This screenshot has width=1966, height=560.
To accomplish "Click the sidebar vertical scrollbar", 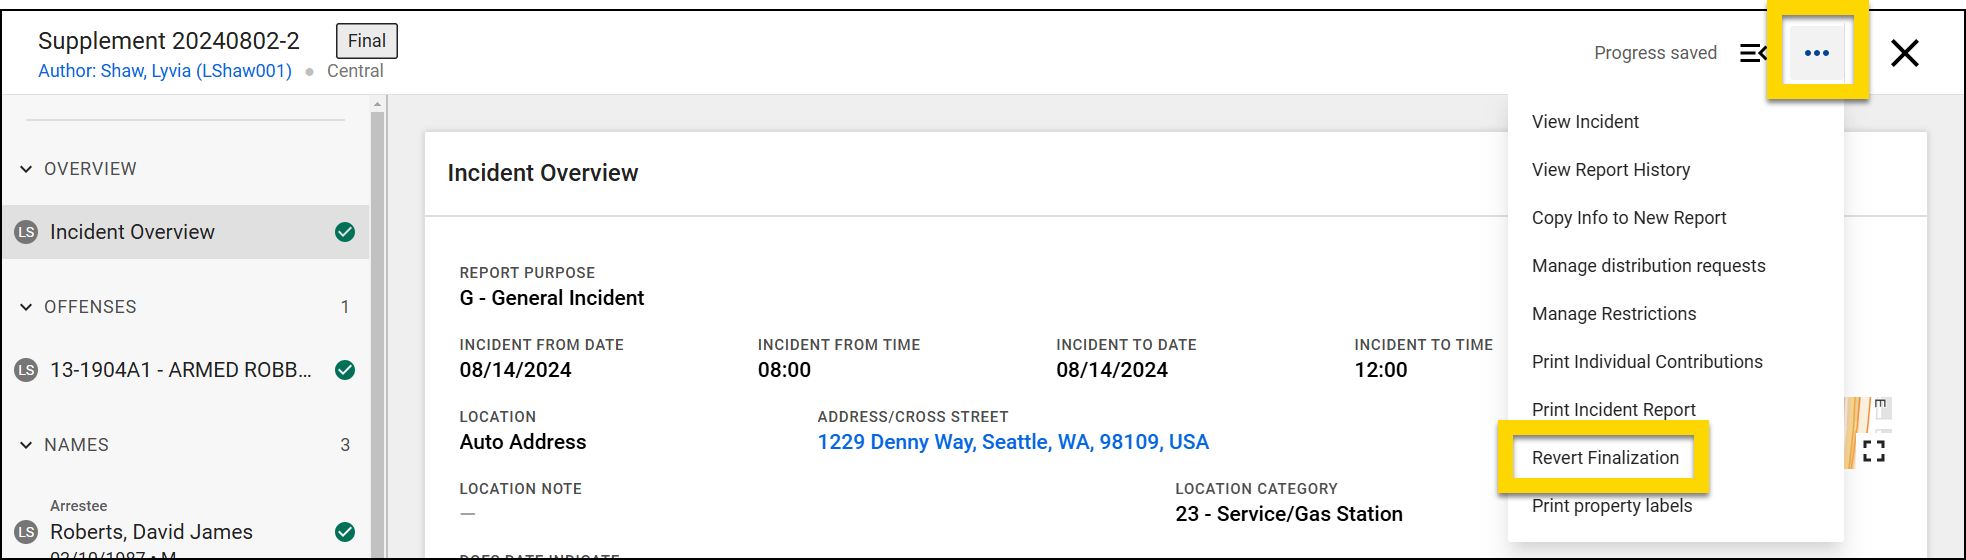I will click(377, 330).
